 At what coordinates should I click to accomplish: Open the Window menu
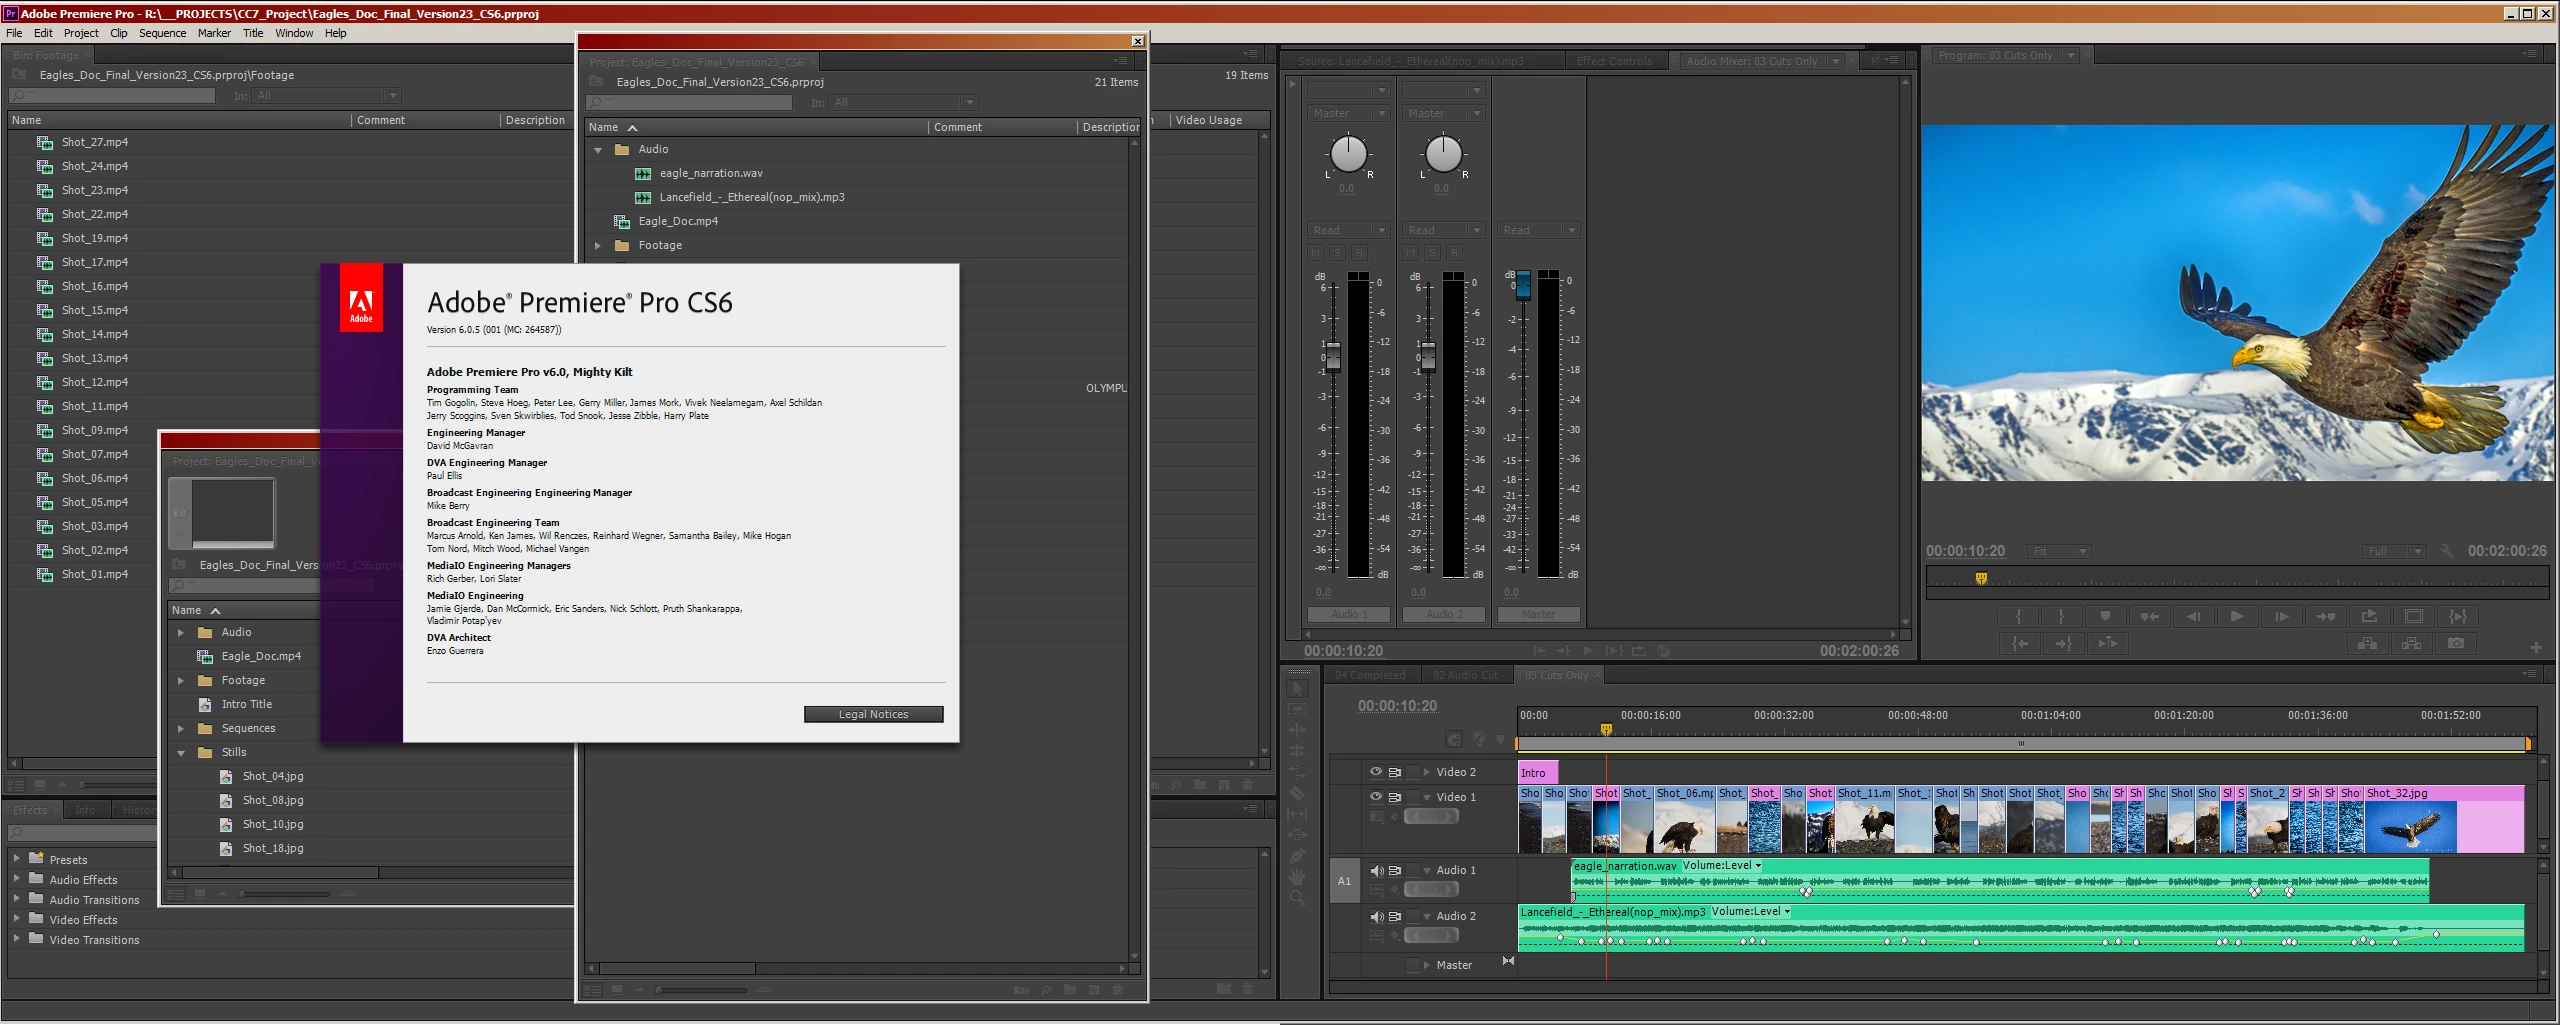(x=294, y=33)
